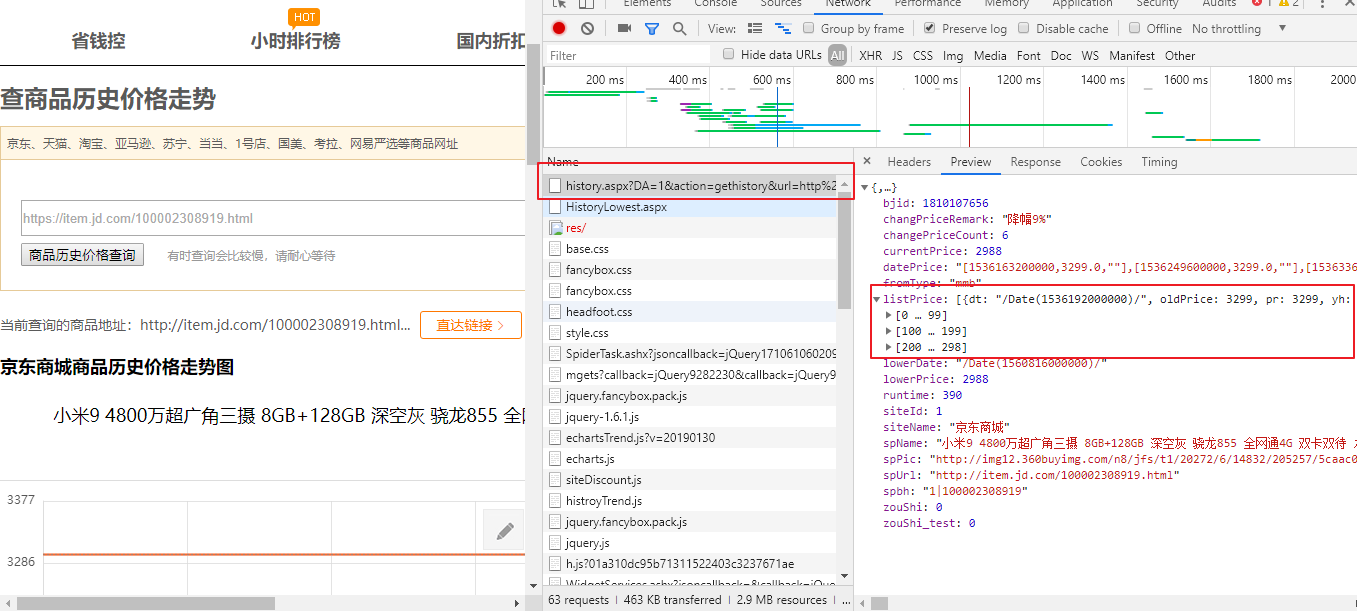Image resolution: width=1357 pixels, height=611 pixels.
Task: Click the network Filter text field
Action: click(626, 56)
